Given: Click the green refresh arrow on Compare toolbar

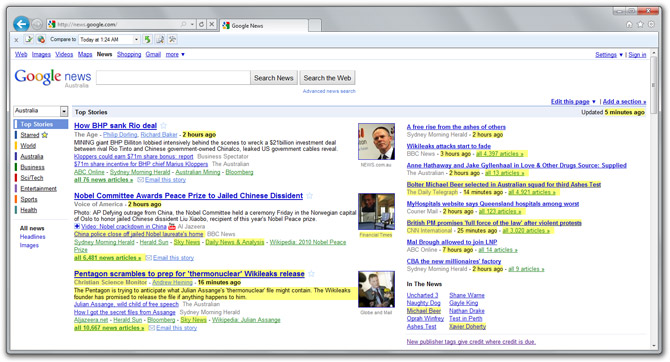Looking at the screenshot, I should pos(147,39).
